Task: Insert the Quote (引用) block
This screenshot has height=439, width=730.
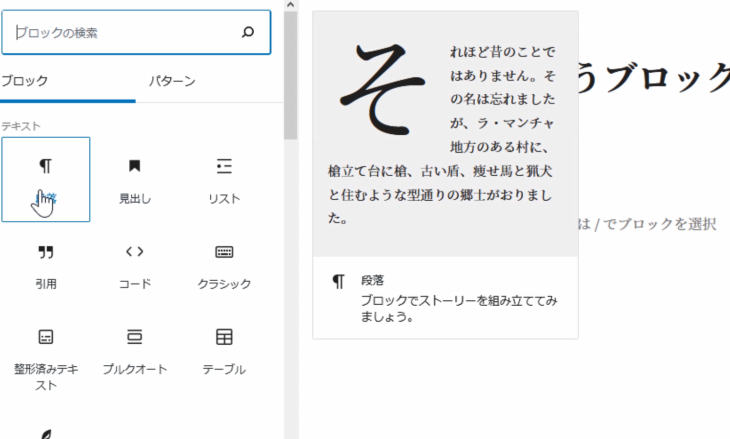Action: pyautogui.click(x=46, y=265)
